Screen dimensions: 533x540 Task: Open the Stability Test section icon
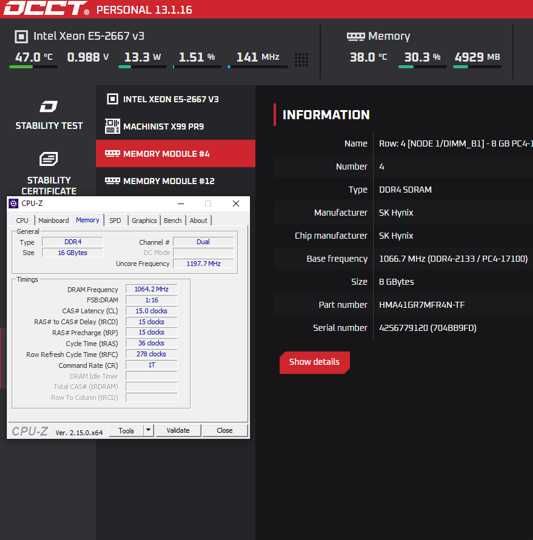(49, 106)
